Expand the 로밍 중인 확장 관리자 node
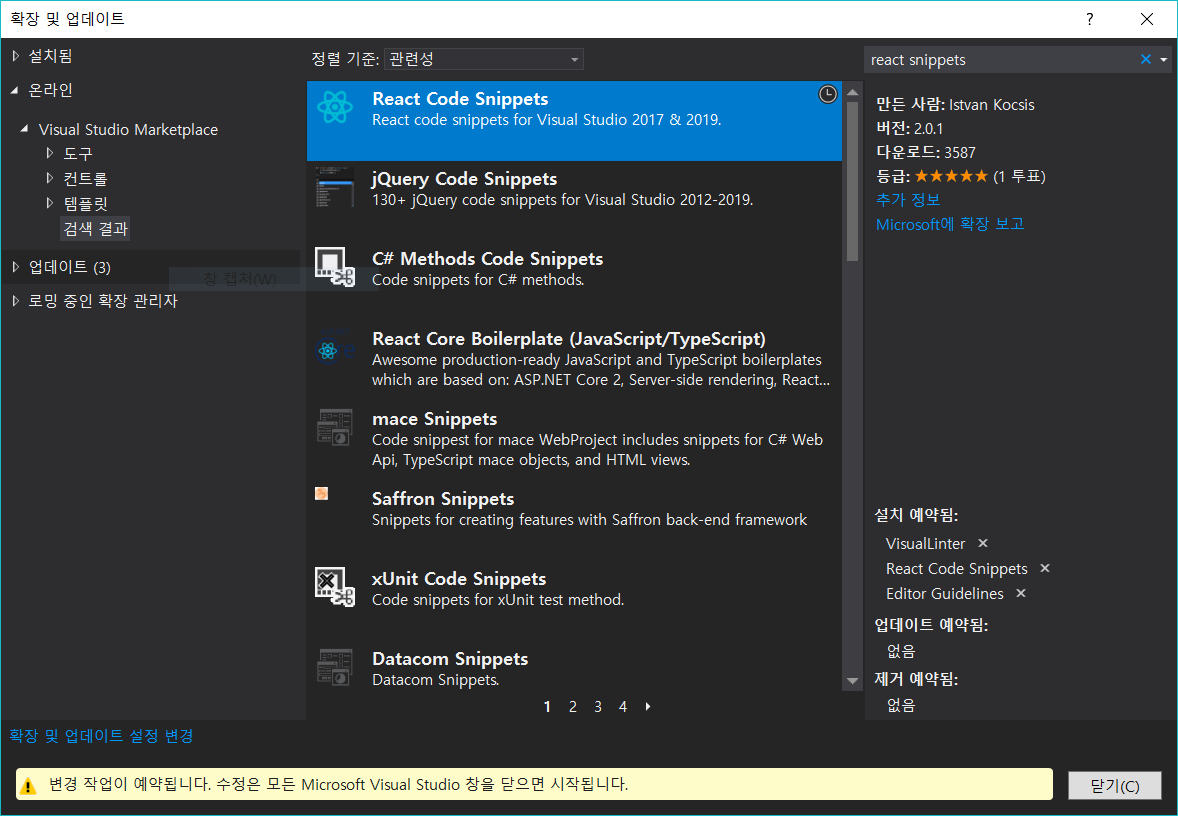Screen dimensions: 1178x816 [x=16, y=301]
